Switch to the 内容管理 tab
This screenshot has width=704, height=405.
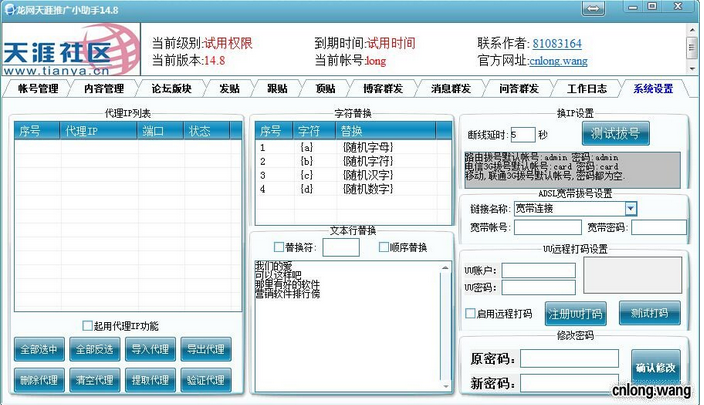(x=104, y=88)
